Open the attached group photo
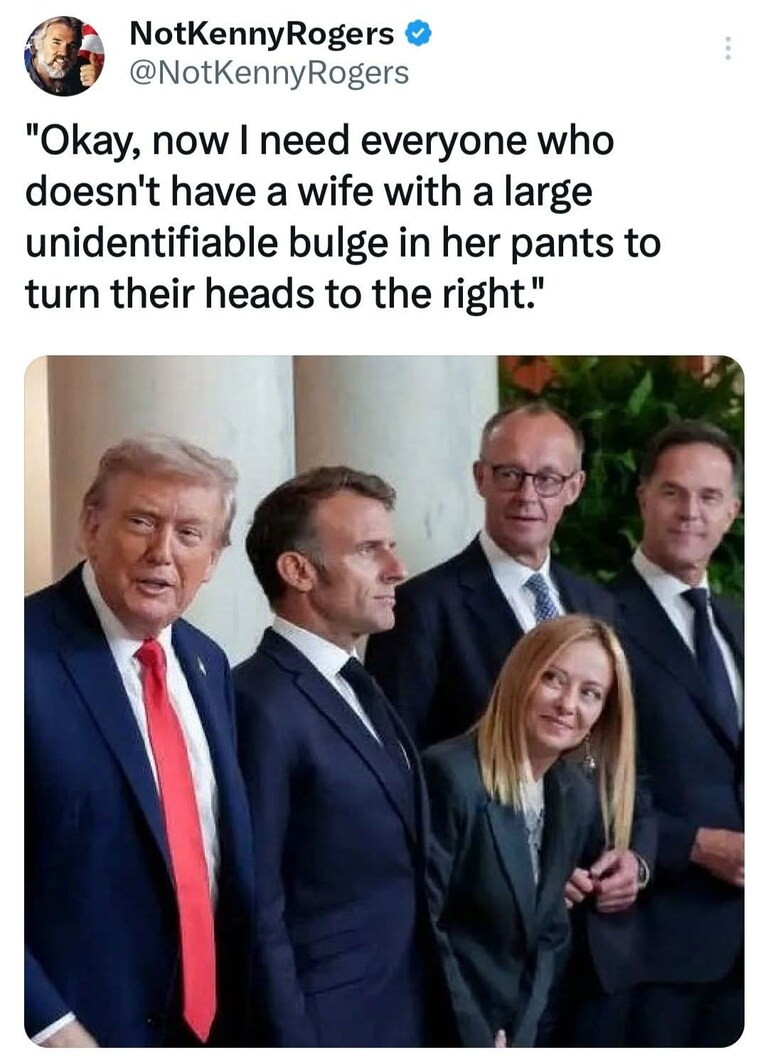768x1057 pixels. [384, 701]
